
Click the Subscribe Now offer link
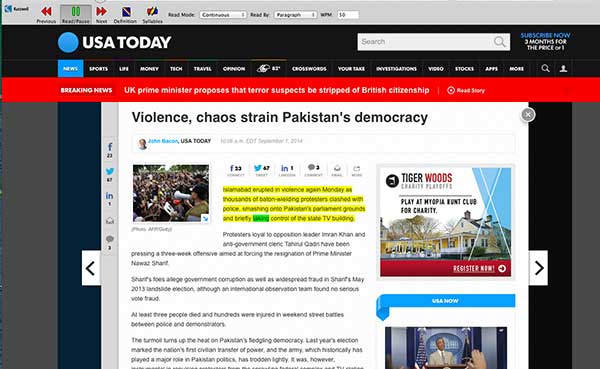(545, 41)
